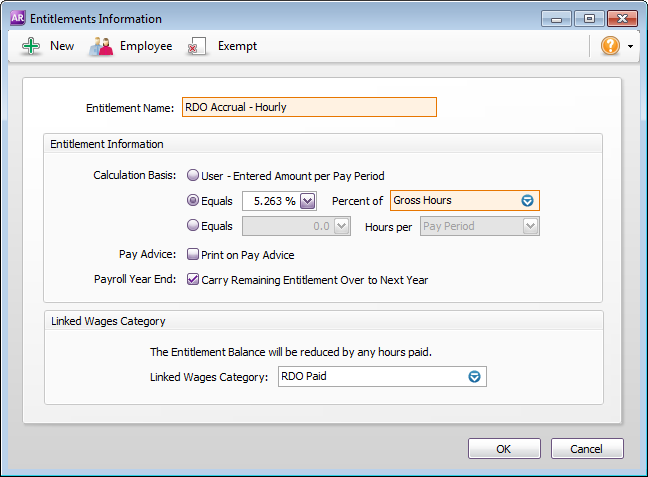Click the AR application icon in title bar

click(x=18, y=18)
